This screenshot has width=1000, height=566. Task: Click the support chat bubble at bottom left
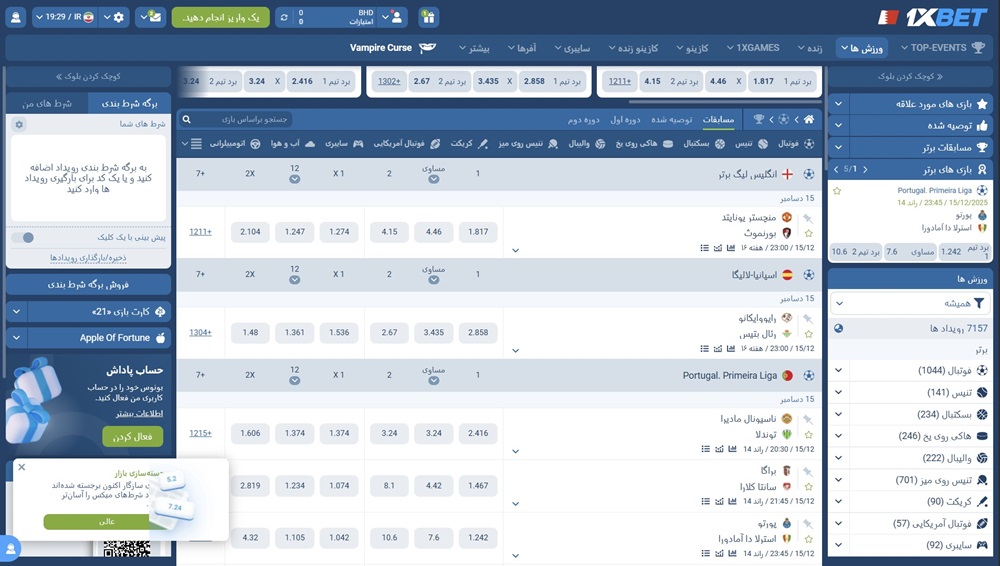click(11, 549)
